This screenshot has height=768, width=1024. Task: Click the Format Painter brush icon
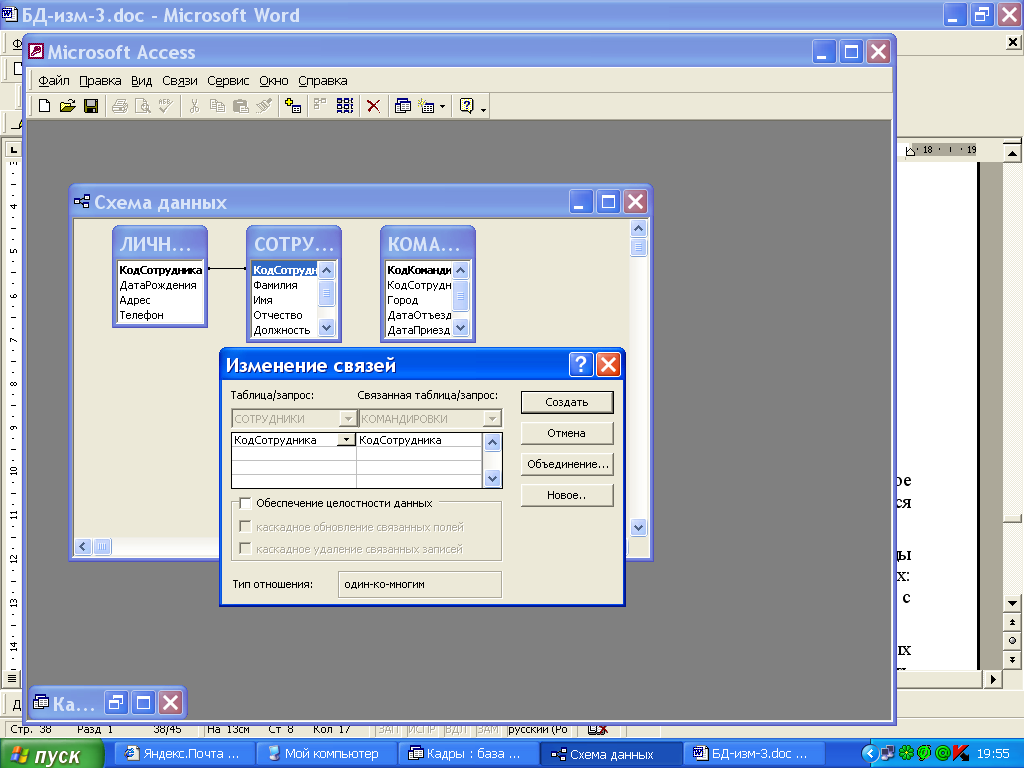point(264,106)
